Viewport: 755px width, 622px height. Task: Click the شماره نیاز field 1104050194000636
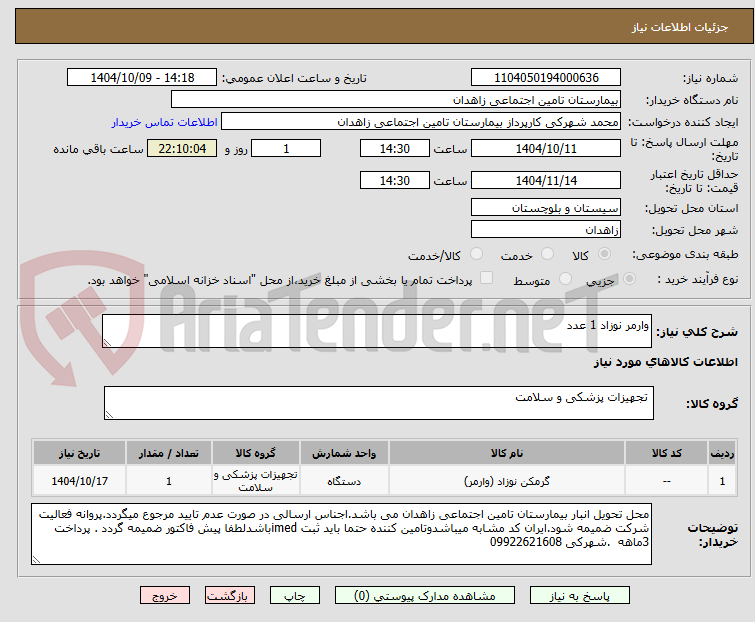coord(546,78)
